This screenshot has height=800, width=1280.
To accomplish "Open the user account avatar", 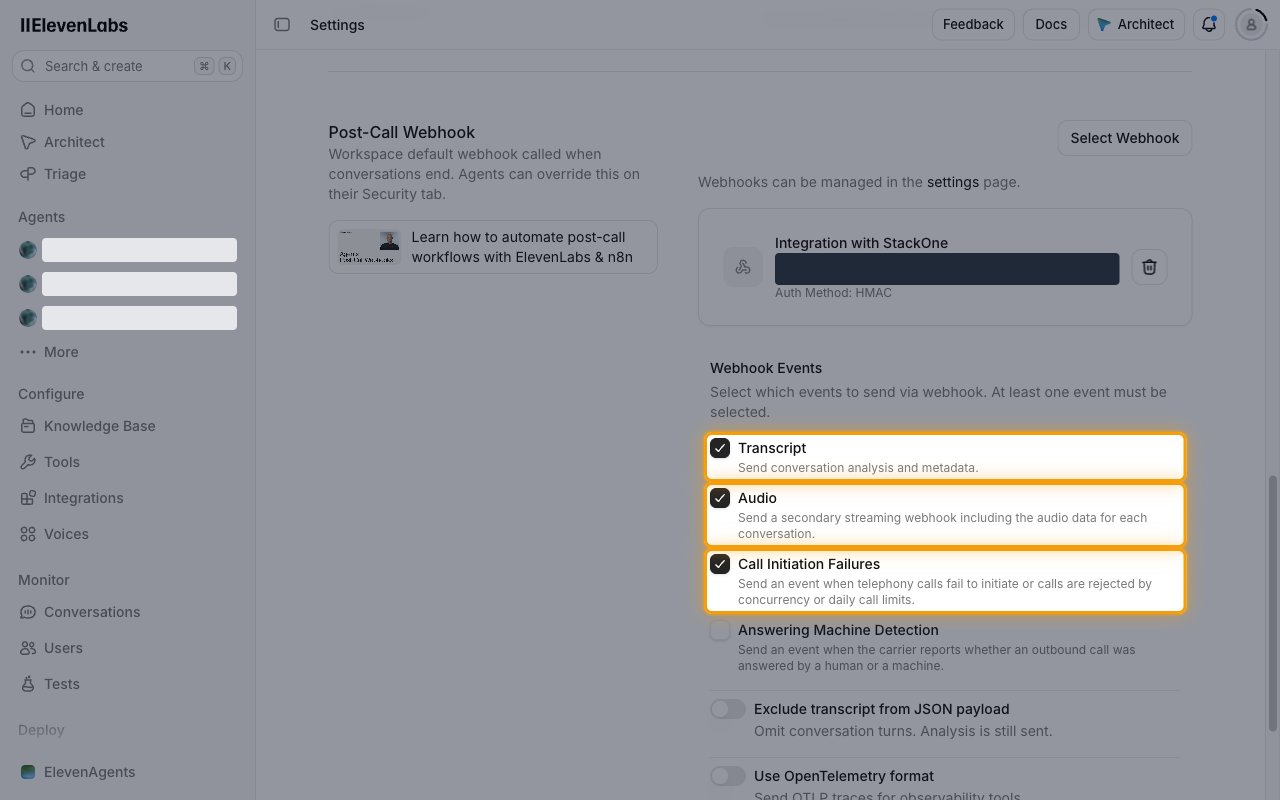I will [1251, 24].
